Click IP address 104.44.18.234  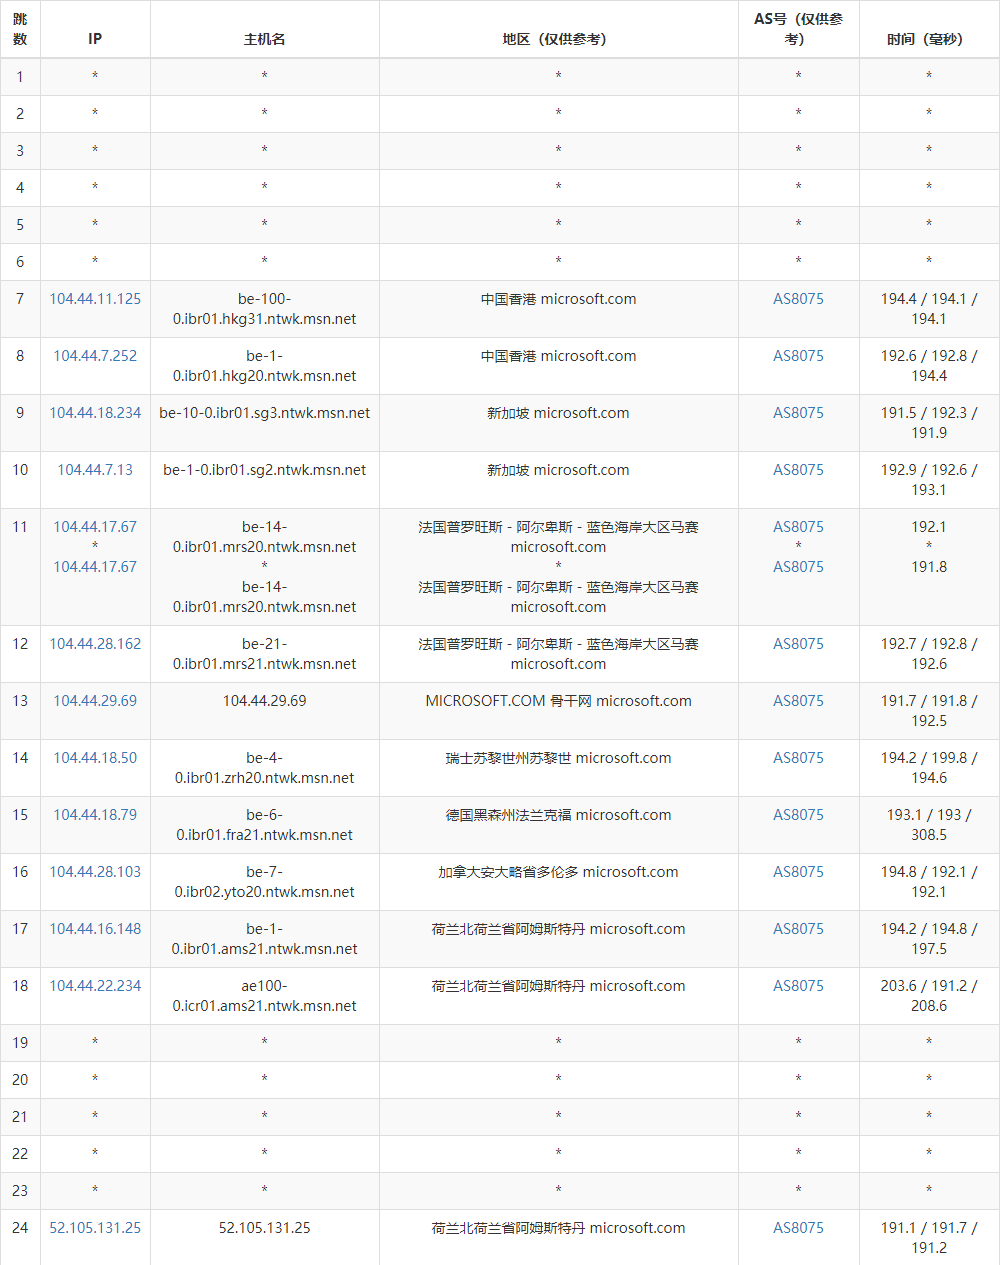click(95, 413)
